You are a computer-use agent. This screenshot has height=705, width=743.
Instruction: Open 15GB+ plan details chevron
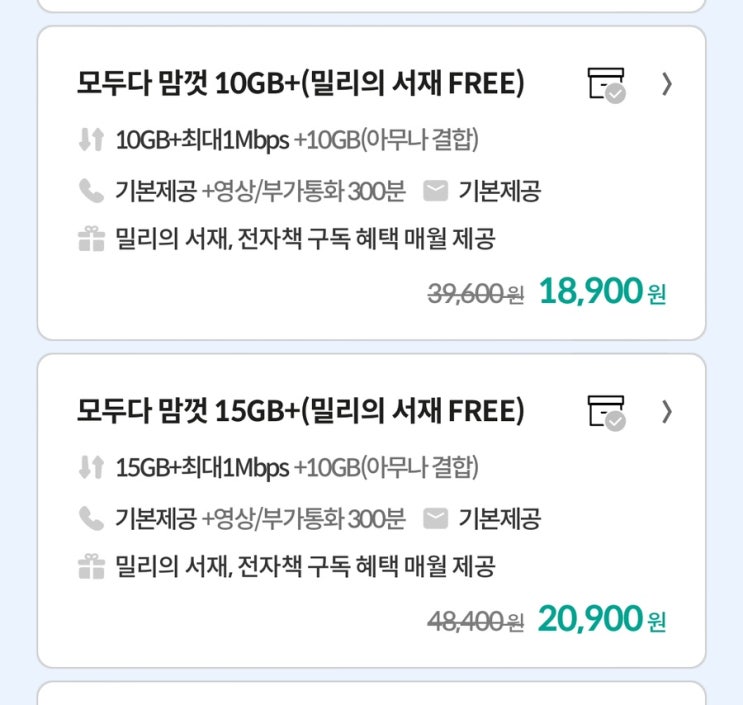tap(667, 412)
